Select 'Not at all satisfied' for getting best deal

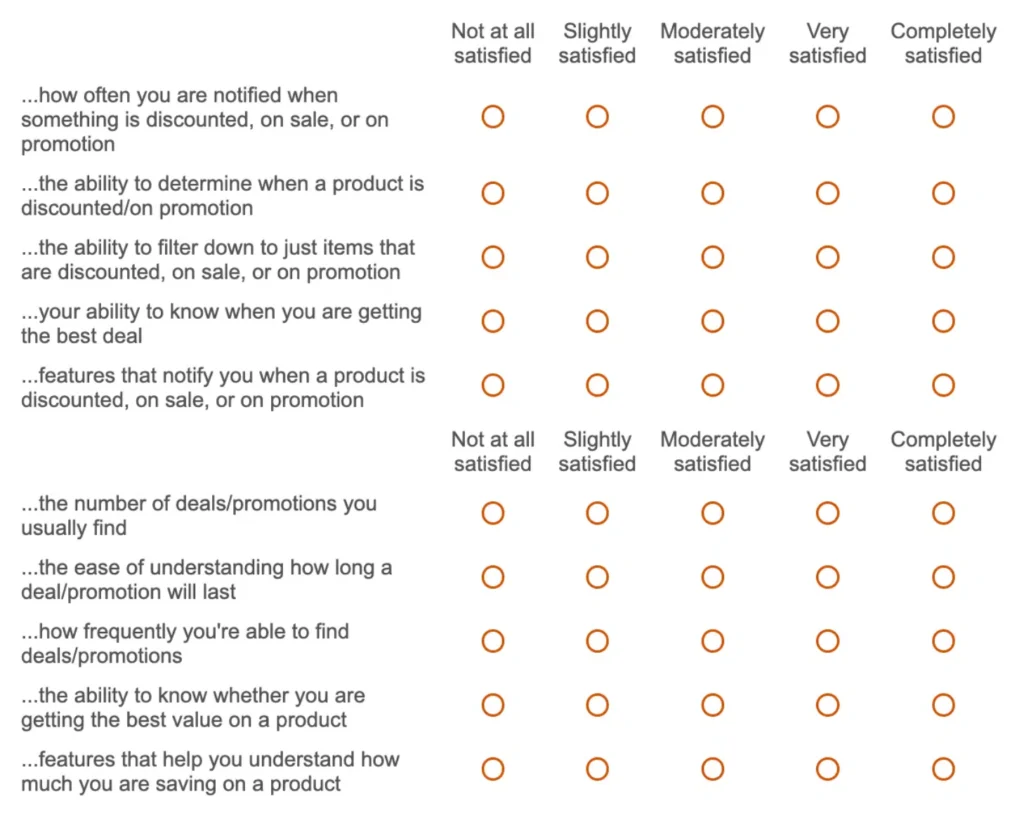[x=493, y=321]
